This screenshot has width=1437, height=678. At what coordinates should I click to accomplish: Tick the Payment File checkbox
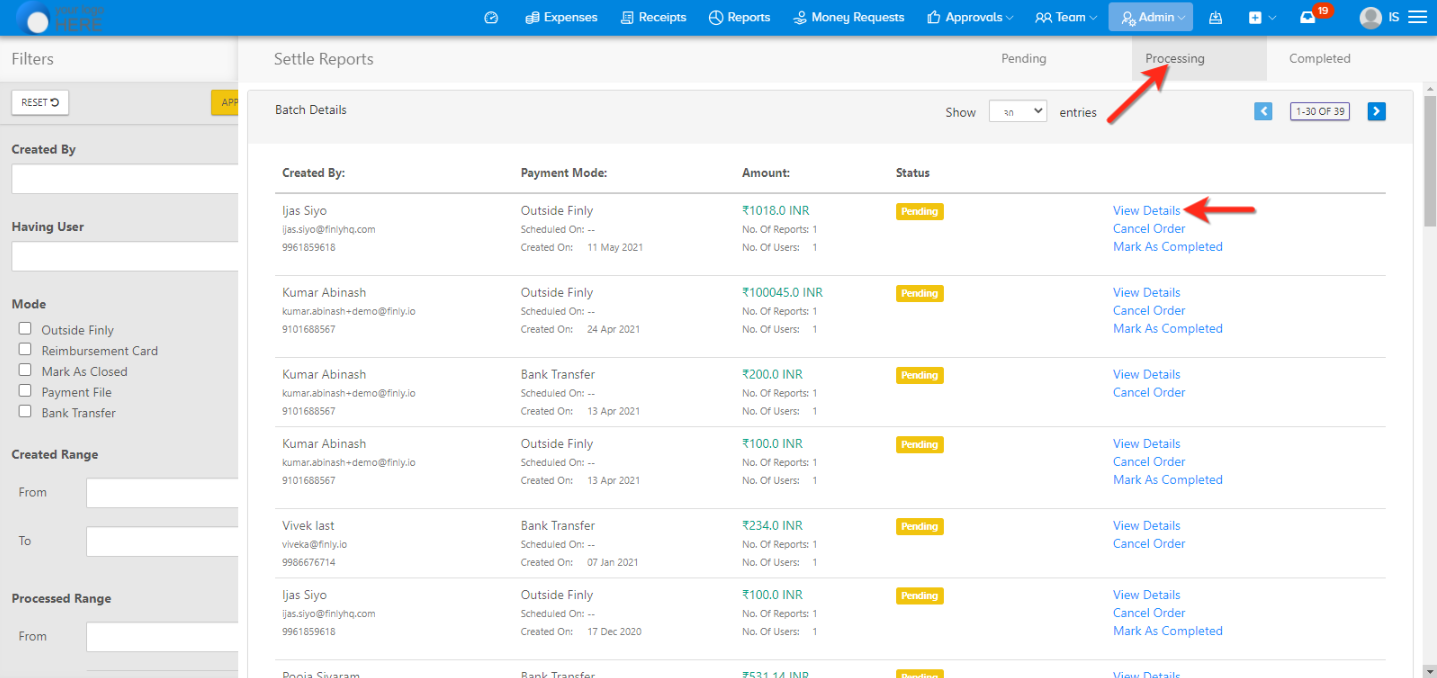pos(25,391)
